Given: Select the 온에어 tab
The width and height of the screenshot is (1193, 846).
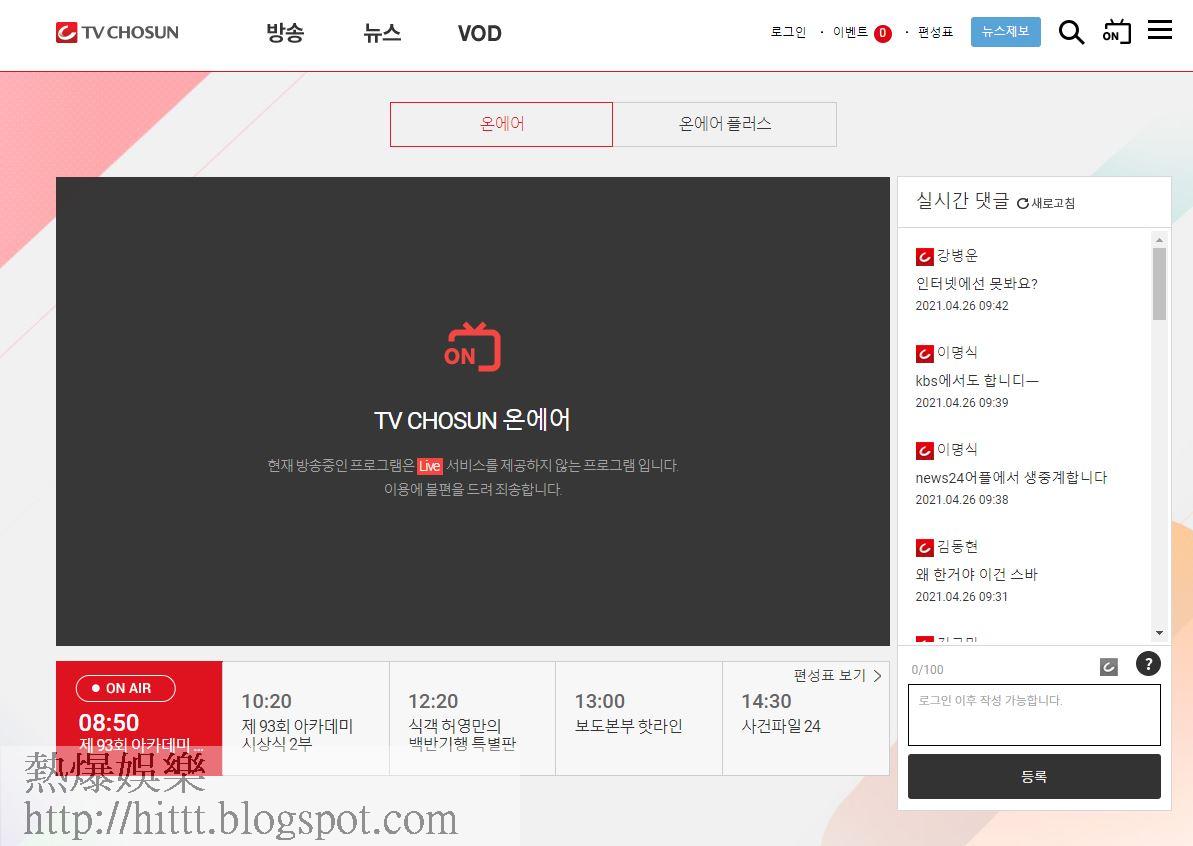Looking at the screenshot, I should [x=501, y=124].
